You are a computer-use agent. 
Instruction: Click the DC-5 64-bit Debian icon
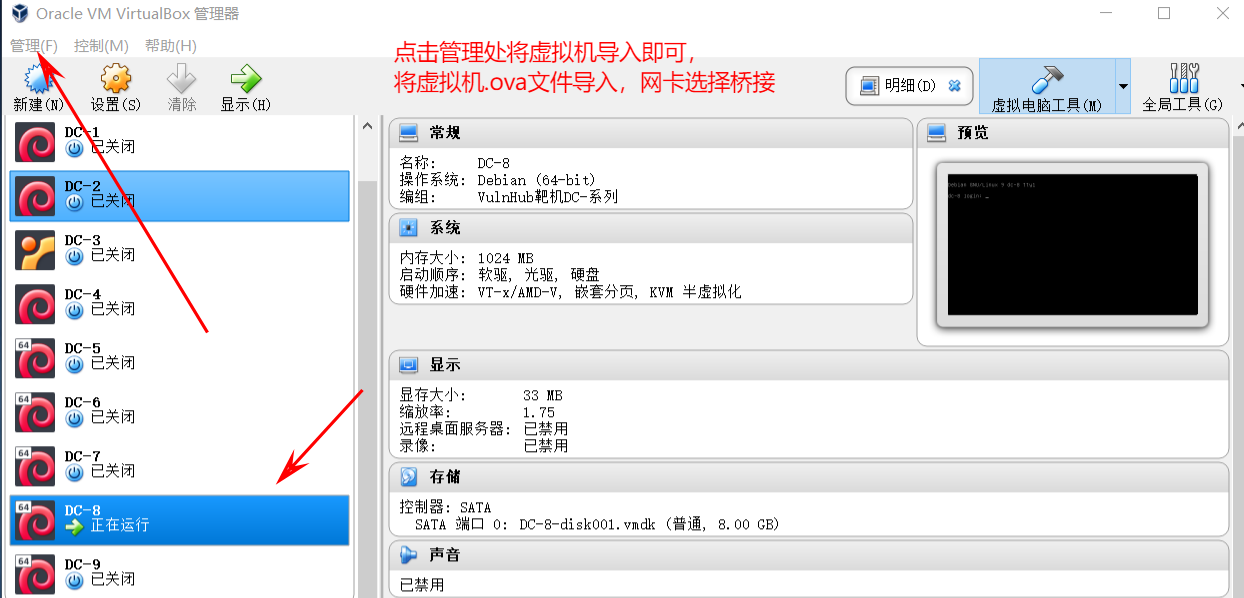(35, 358)
